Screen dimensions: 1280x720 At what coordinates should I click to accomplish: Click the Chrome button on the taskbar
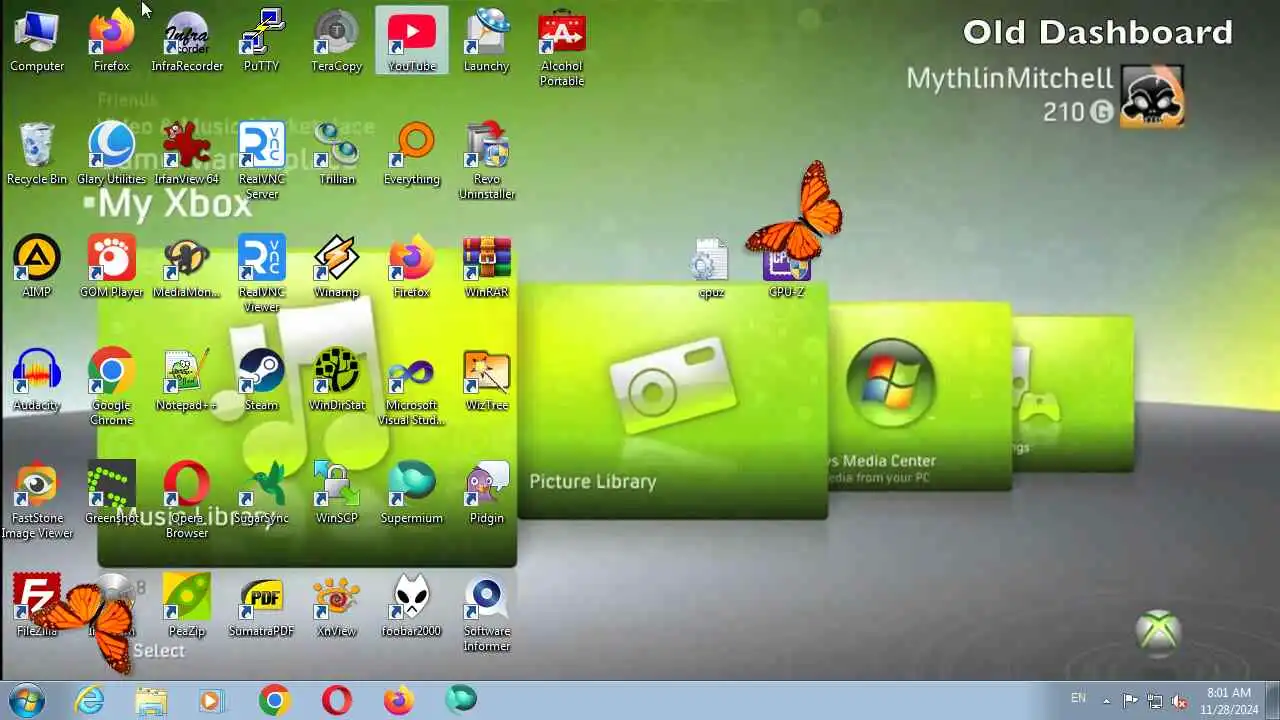[274, 700]
